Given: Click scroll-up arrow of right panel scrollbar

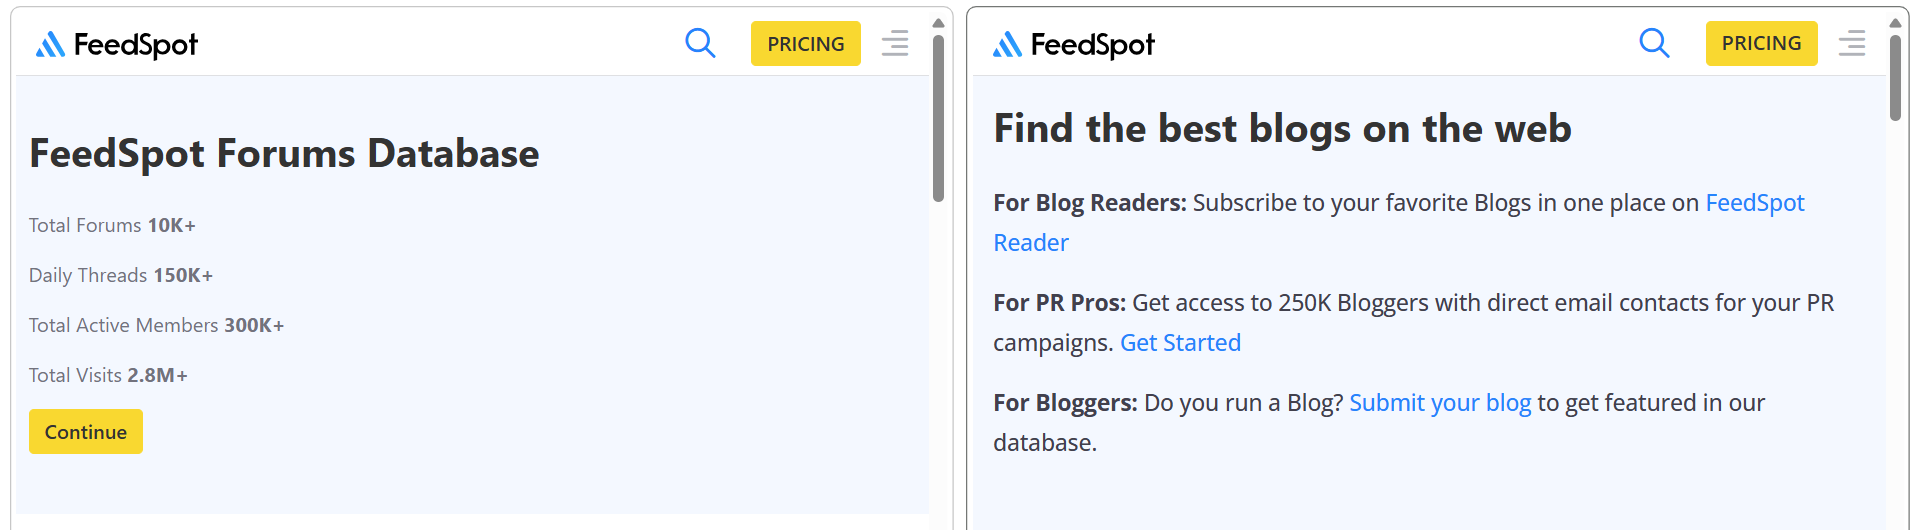Looking at the screenshot, I should click(1895, 23).
